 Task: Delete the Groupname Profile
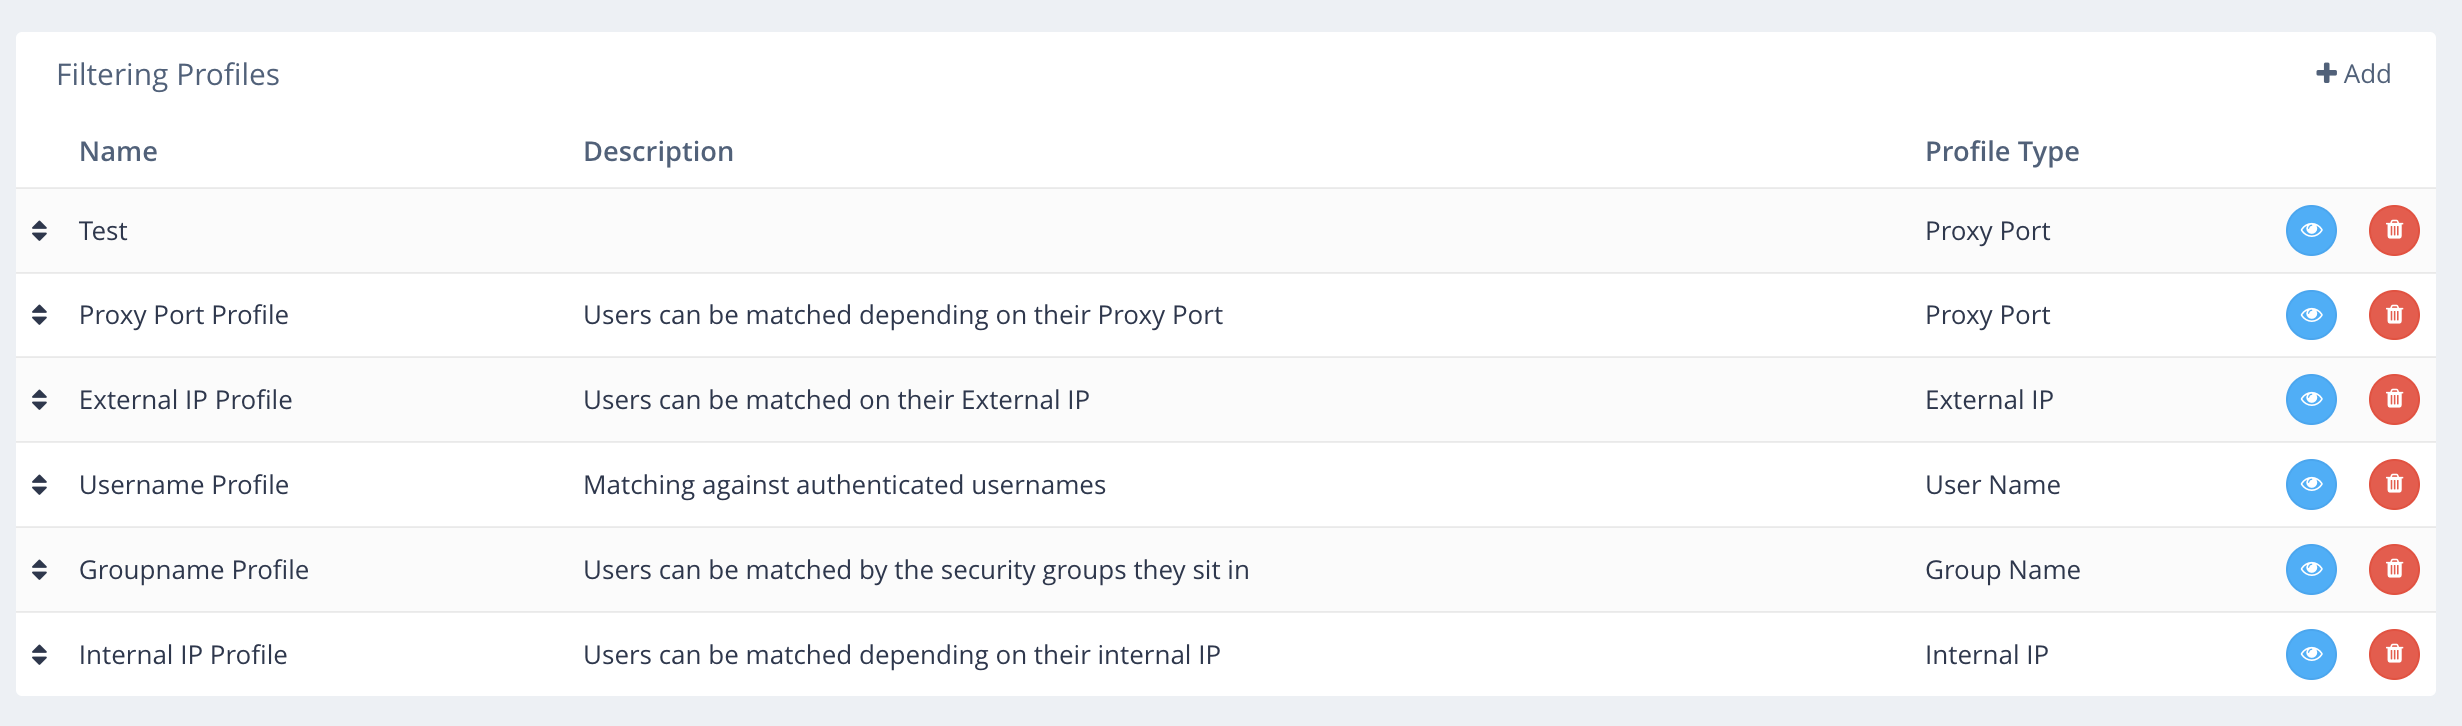point(2393,570)
